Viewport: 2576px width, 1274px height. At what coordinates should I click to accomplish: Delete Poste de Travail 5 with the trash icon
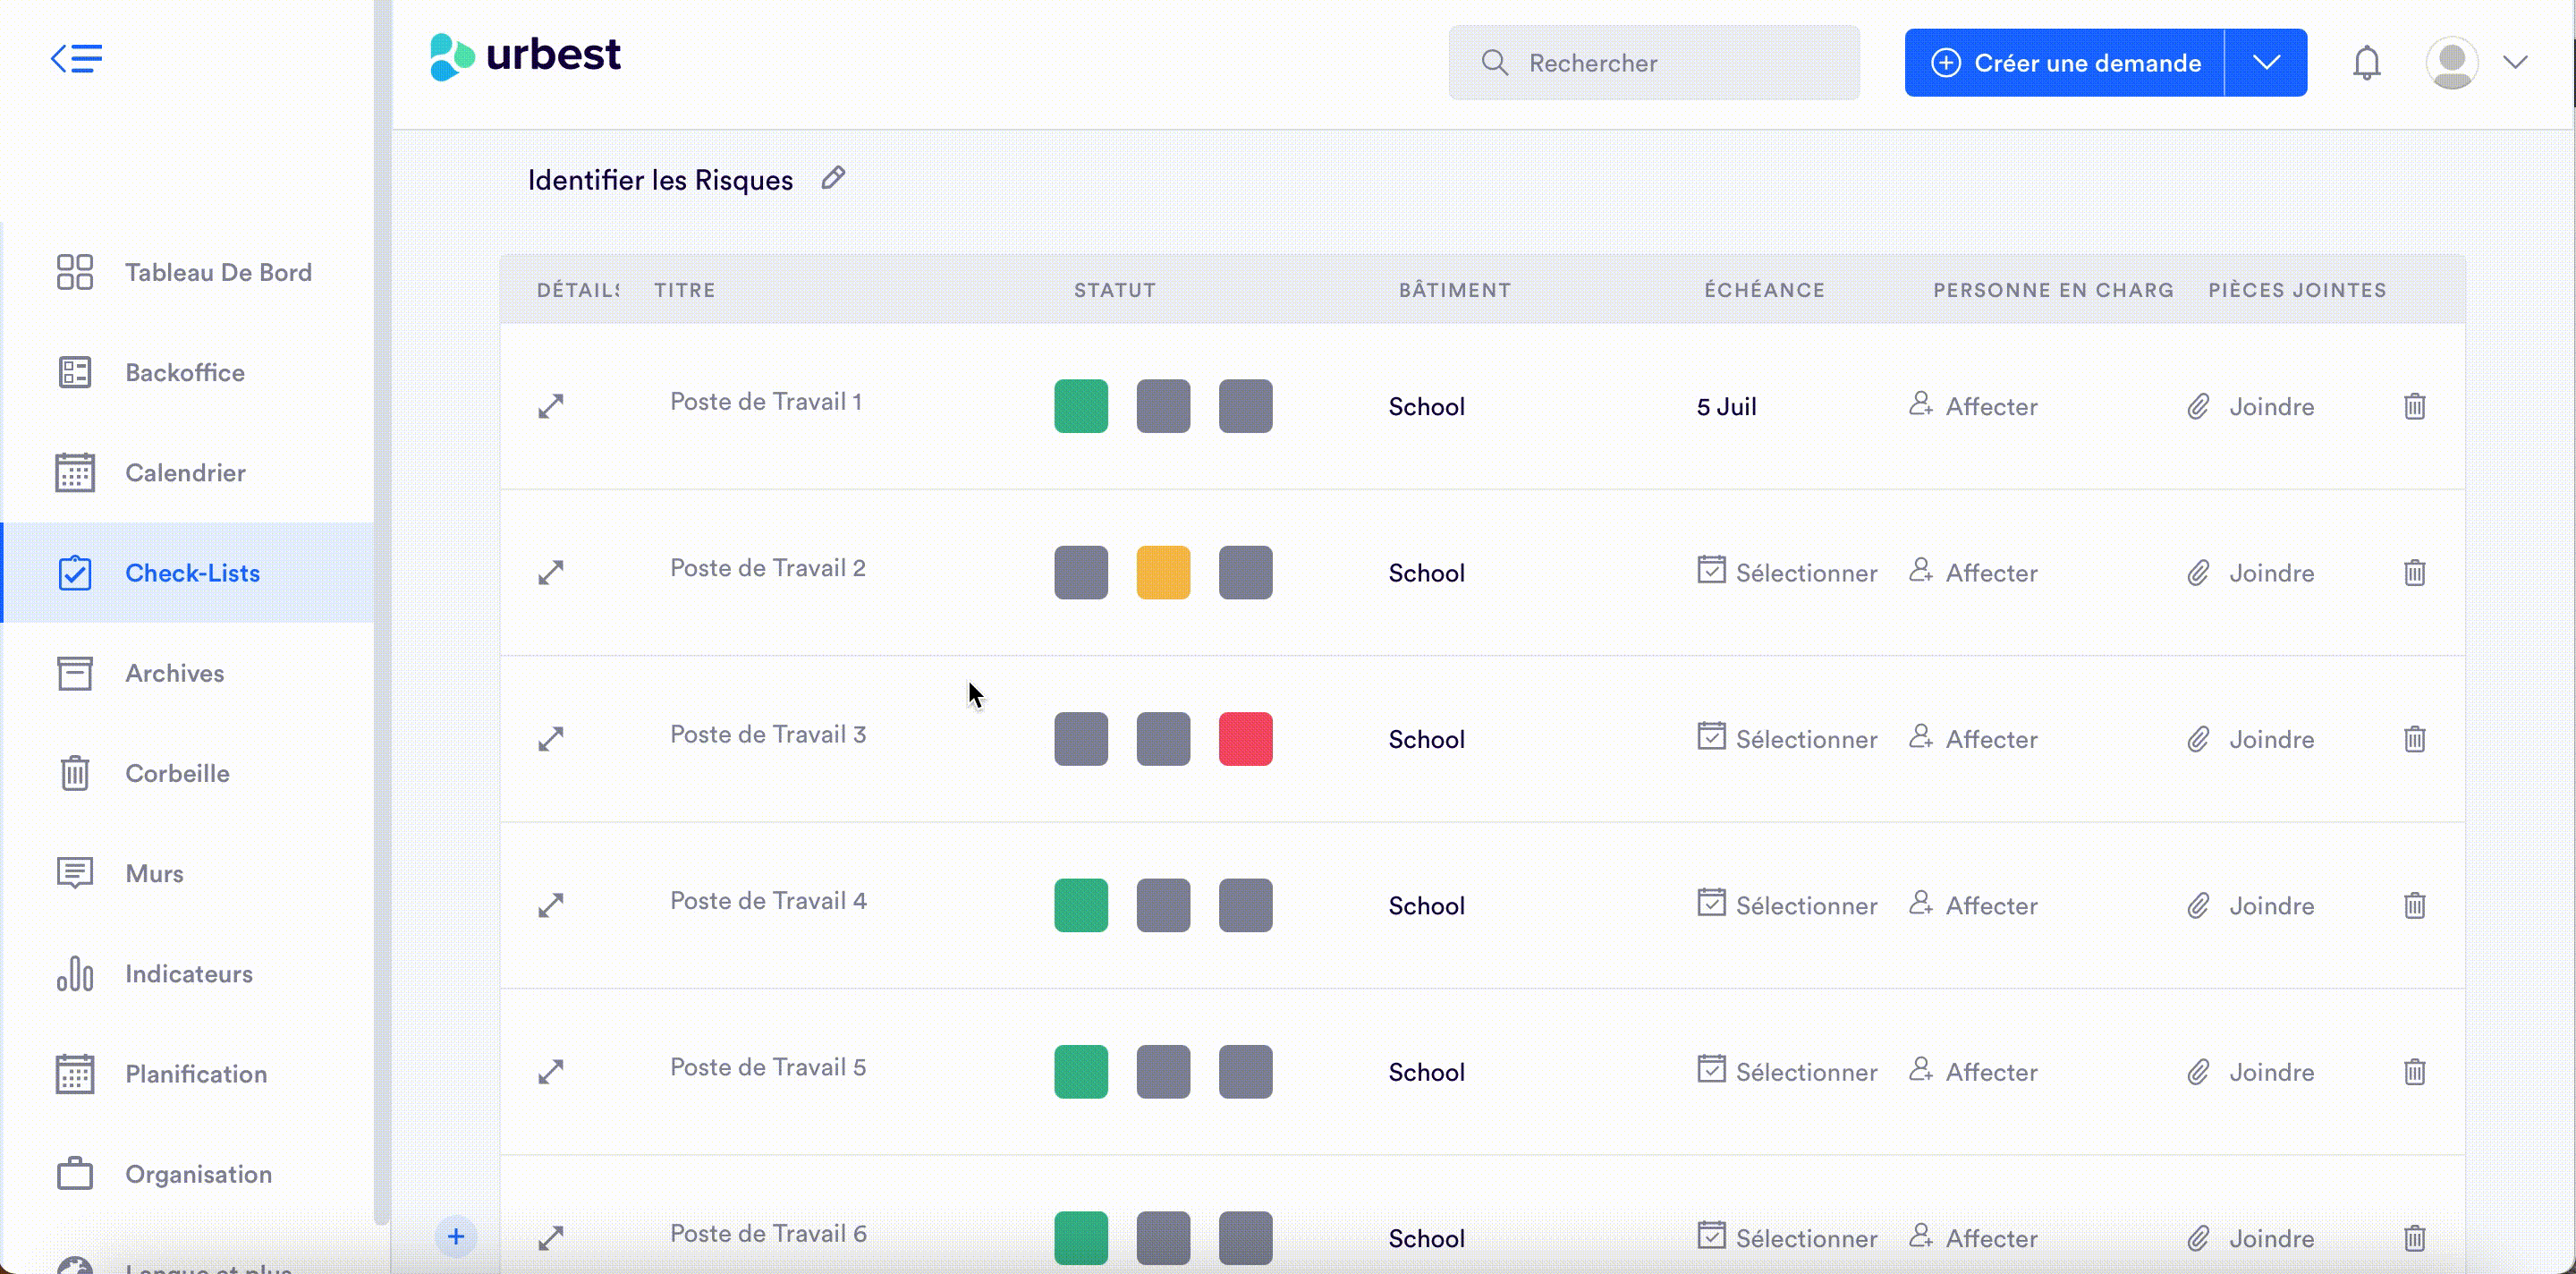pos(2414,1072)
